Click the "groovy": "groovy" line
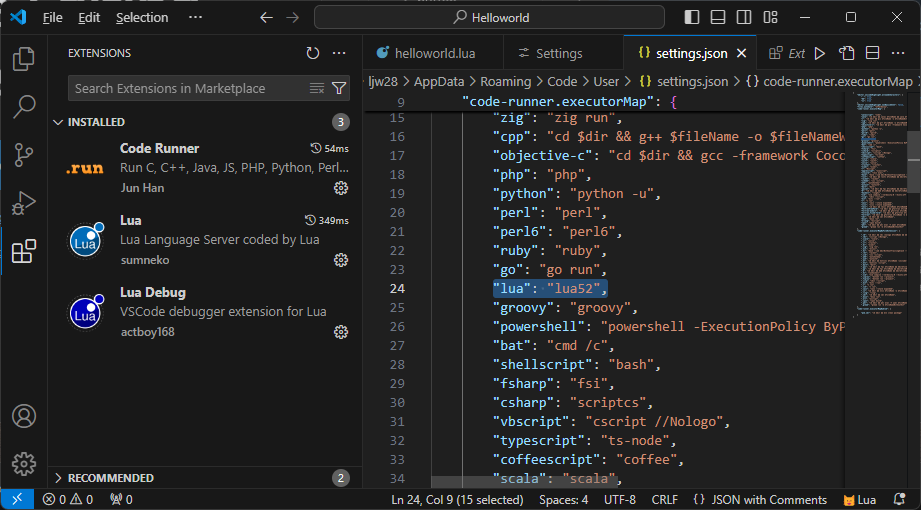921x510 pixels. click(x=565, y=308)
